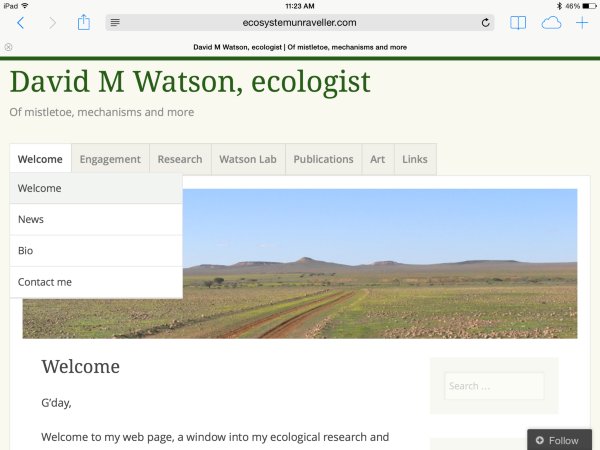Expand the Welcome navigation menu

[x=40, y=159]
